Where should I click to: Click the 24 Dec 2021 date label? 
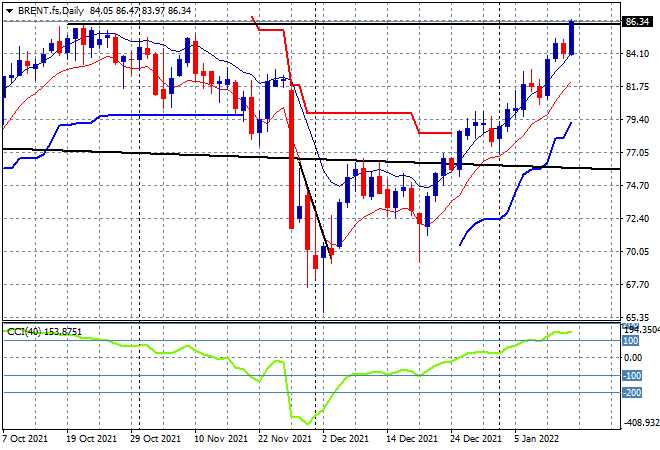[476, 439]
